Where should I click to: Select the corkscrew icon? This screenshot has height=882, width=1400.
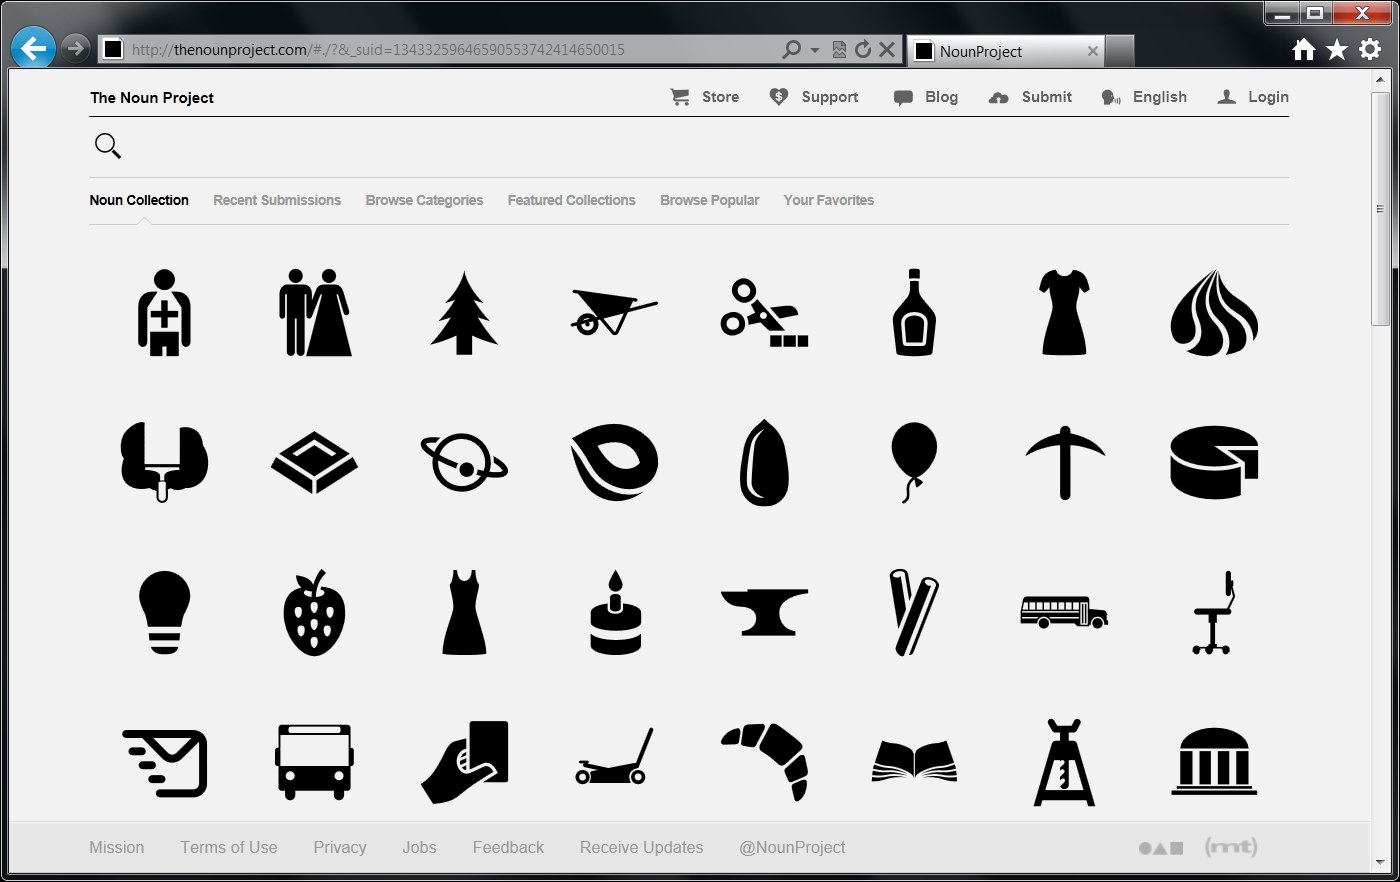tap(1064, 762)
